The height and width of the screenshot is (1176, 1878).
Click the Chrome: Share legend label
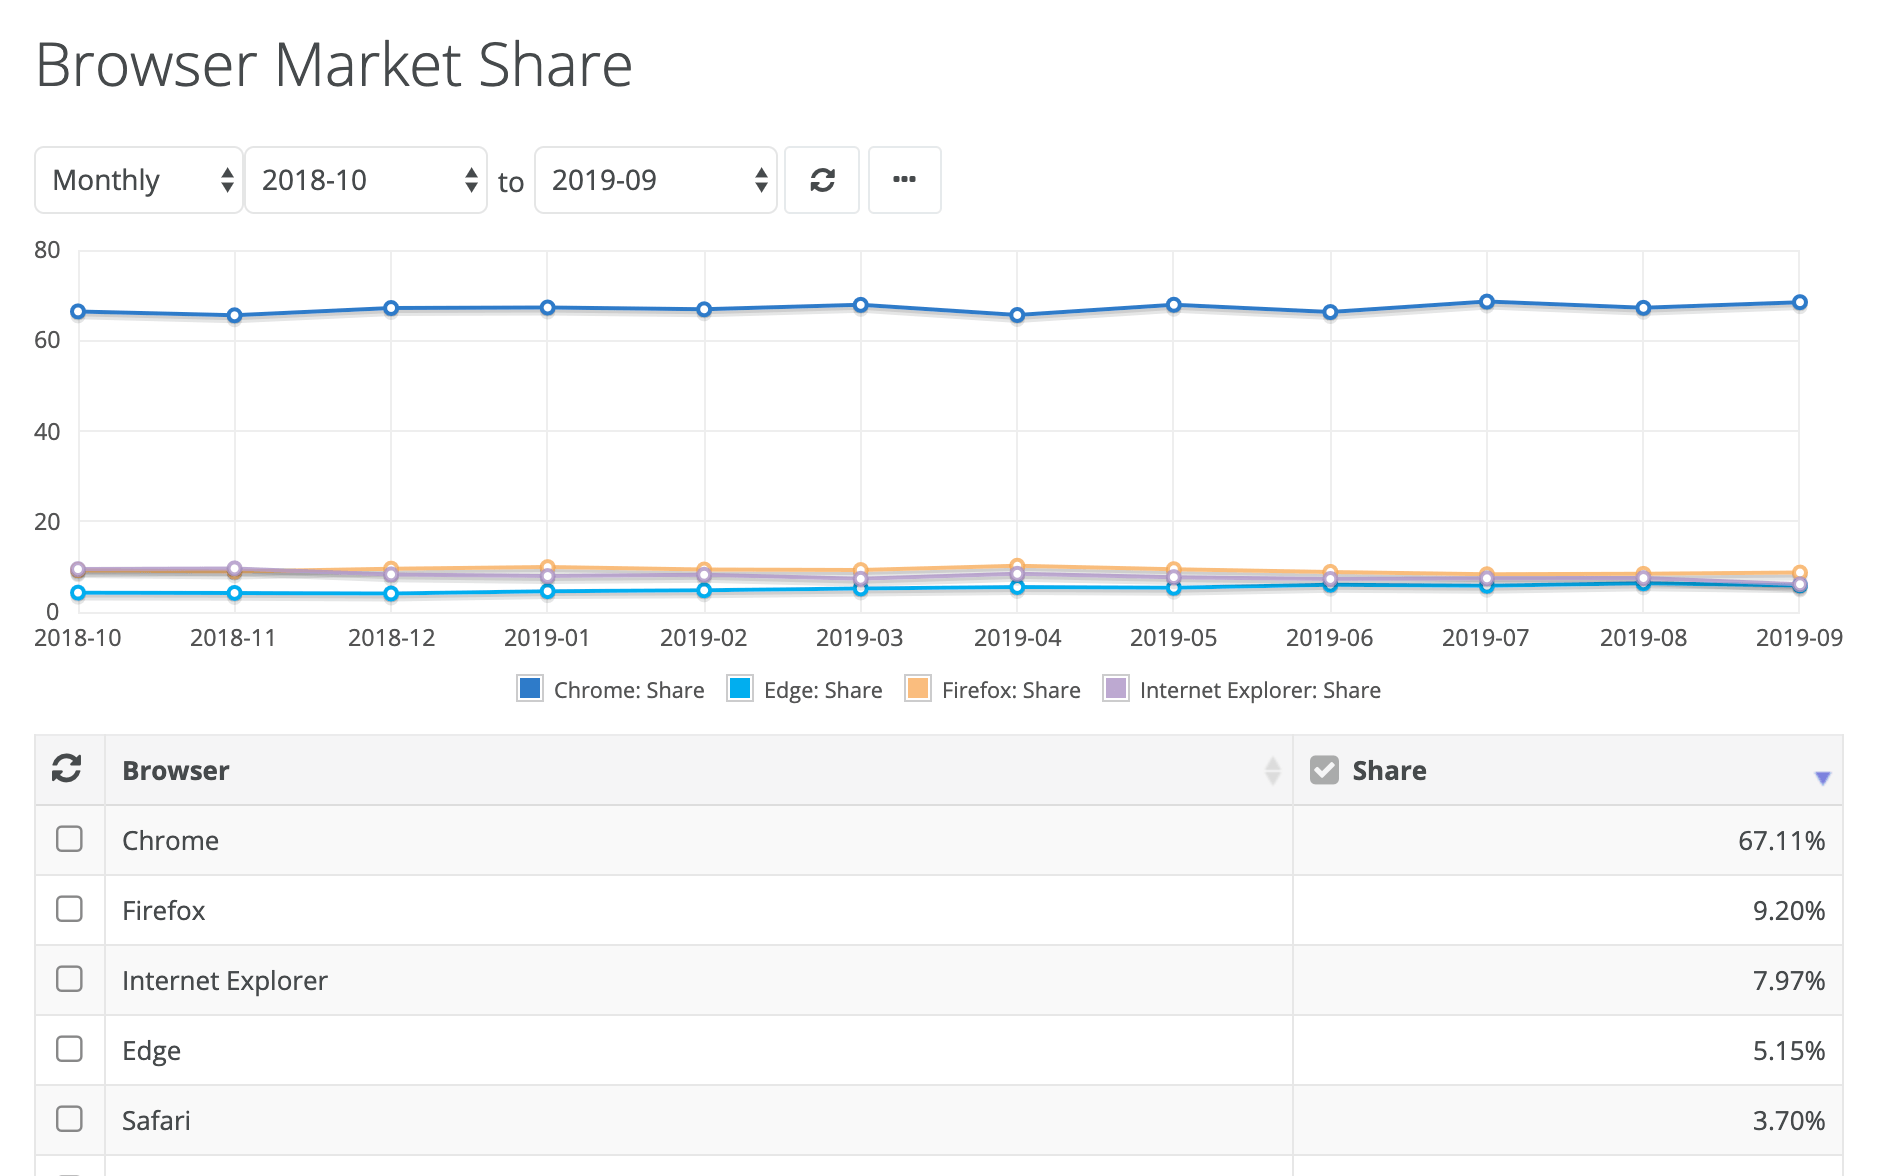click(629, 690)
